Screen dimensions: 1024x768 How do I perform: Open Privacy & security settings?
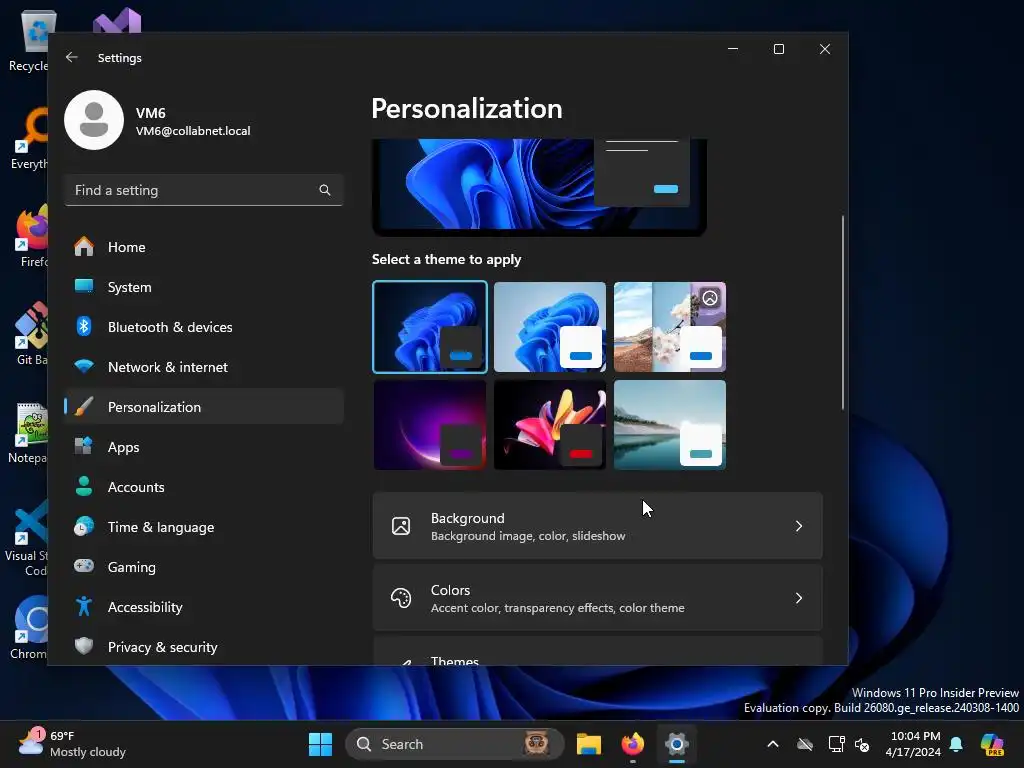pos(204,646)
